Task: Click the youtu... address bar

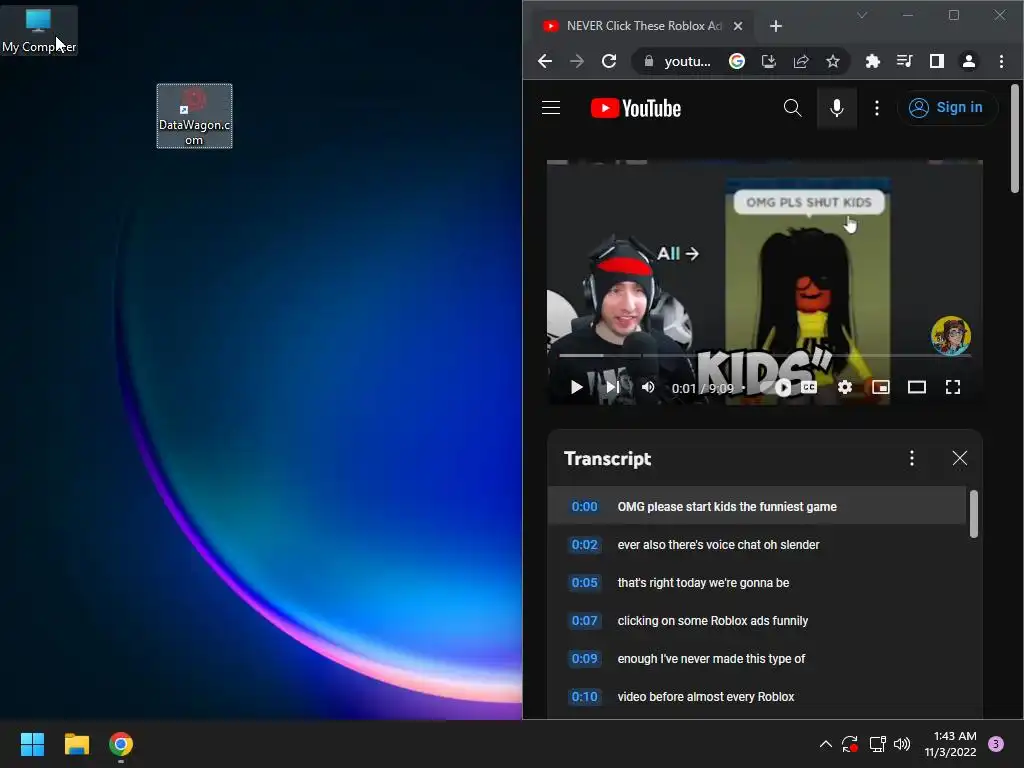Action: [687, 61]
